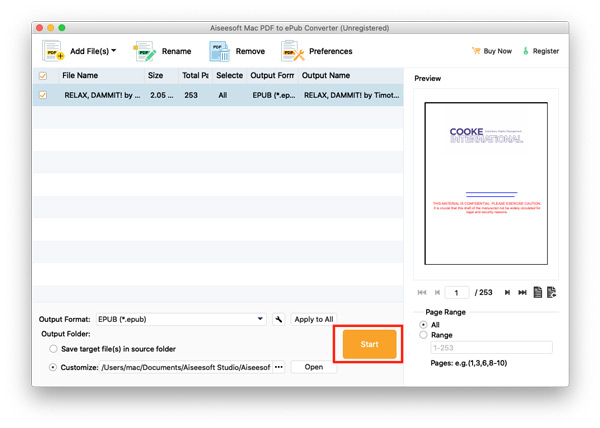
Task: Click the Add File(s) PDF icon
Action: pos(53,51)
